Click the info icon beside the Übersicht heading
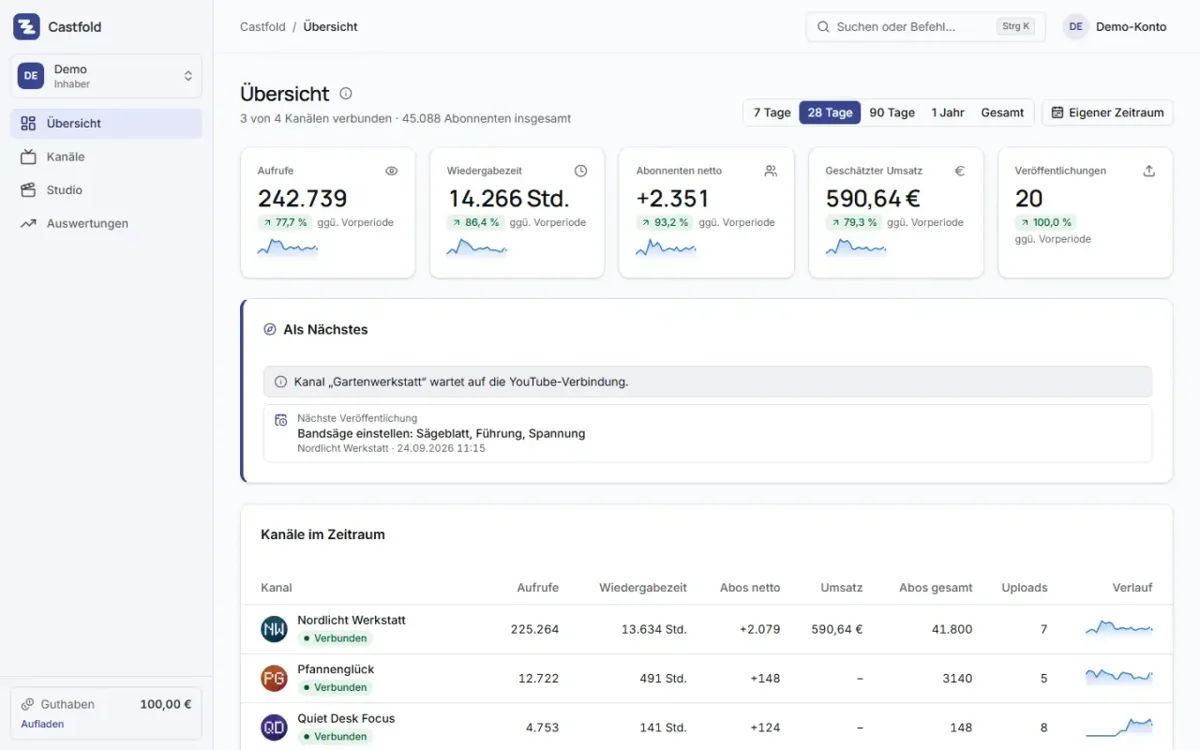Viewport: 1200px width, 750px height. (346, 94)
